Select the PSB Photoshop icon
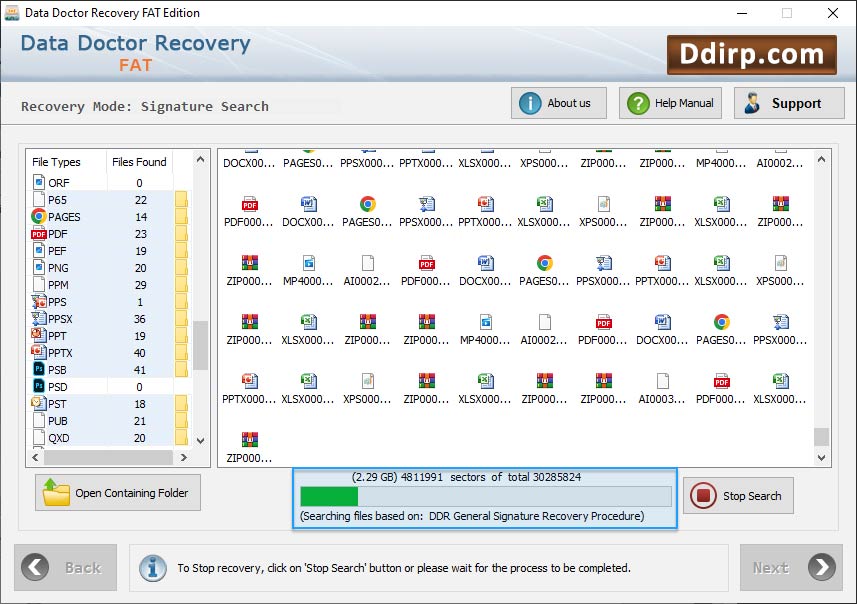This screenshot has height=604, width=857. [39, 369]
